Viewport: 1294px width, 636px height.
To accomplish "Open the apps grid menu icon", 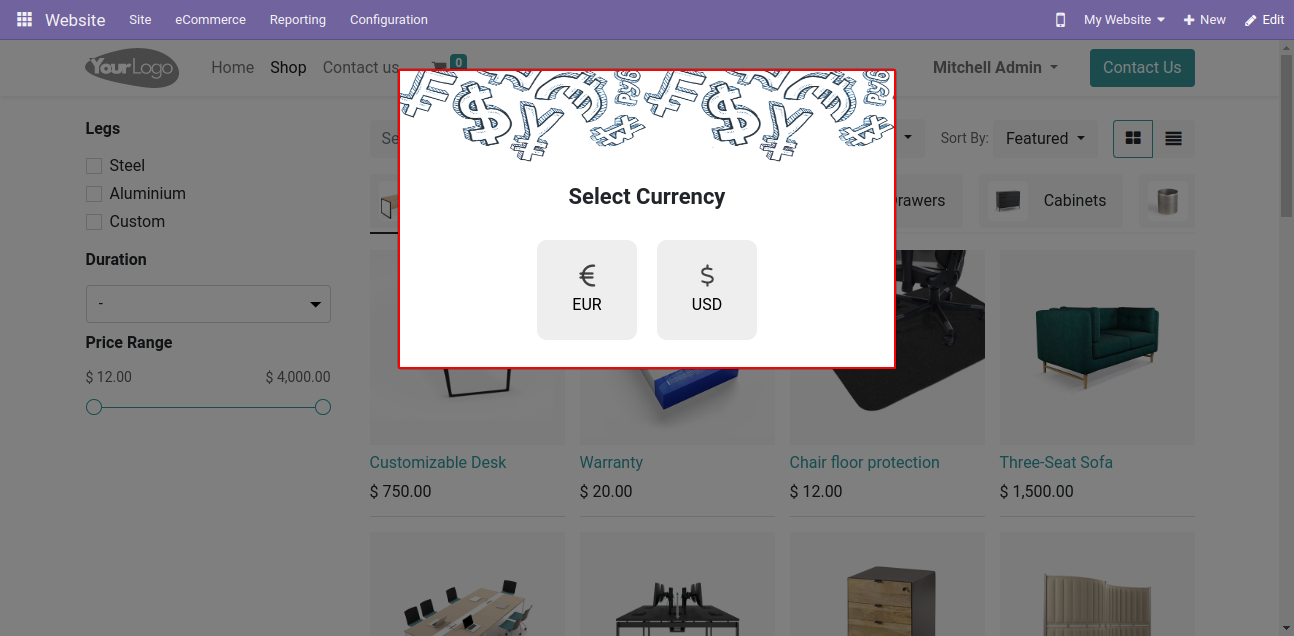I will click(x=24, y=20).
